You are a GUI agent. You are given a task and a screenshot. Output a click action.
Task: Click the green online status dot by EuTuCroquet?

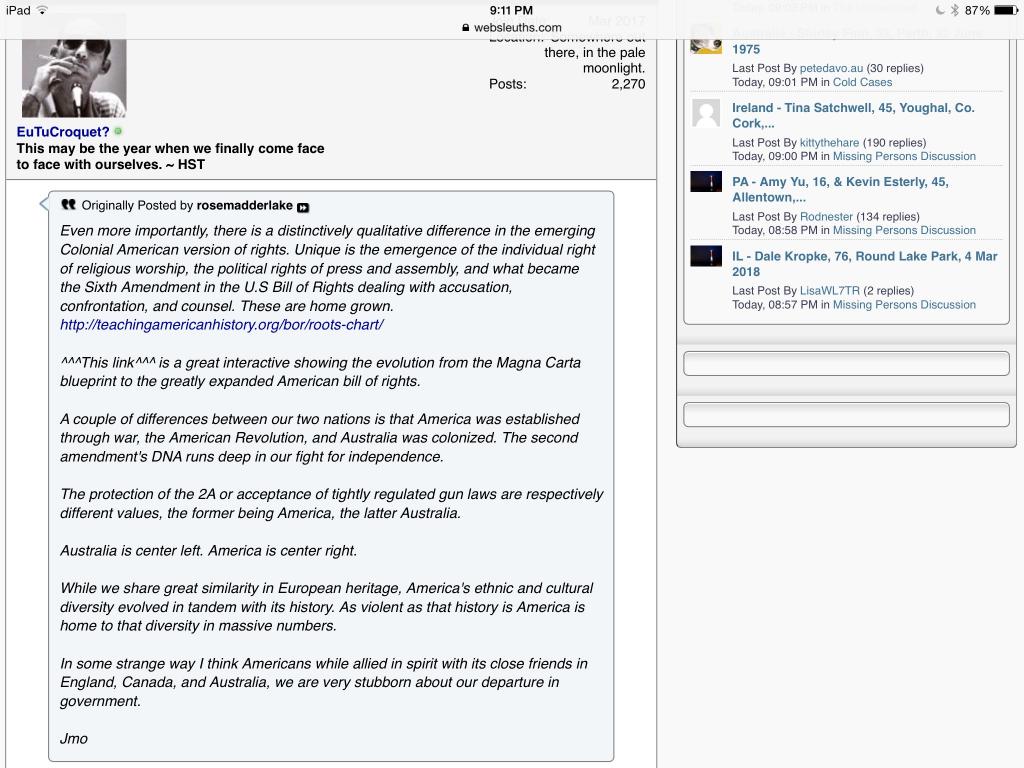tap(119, 131)
